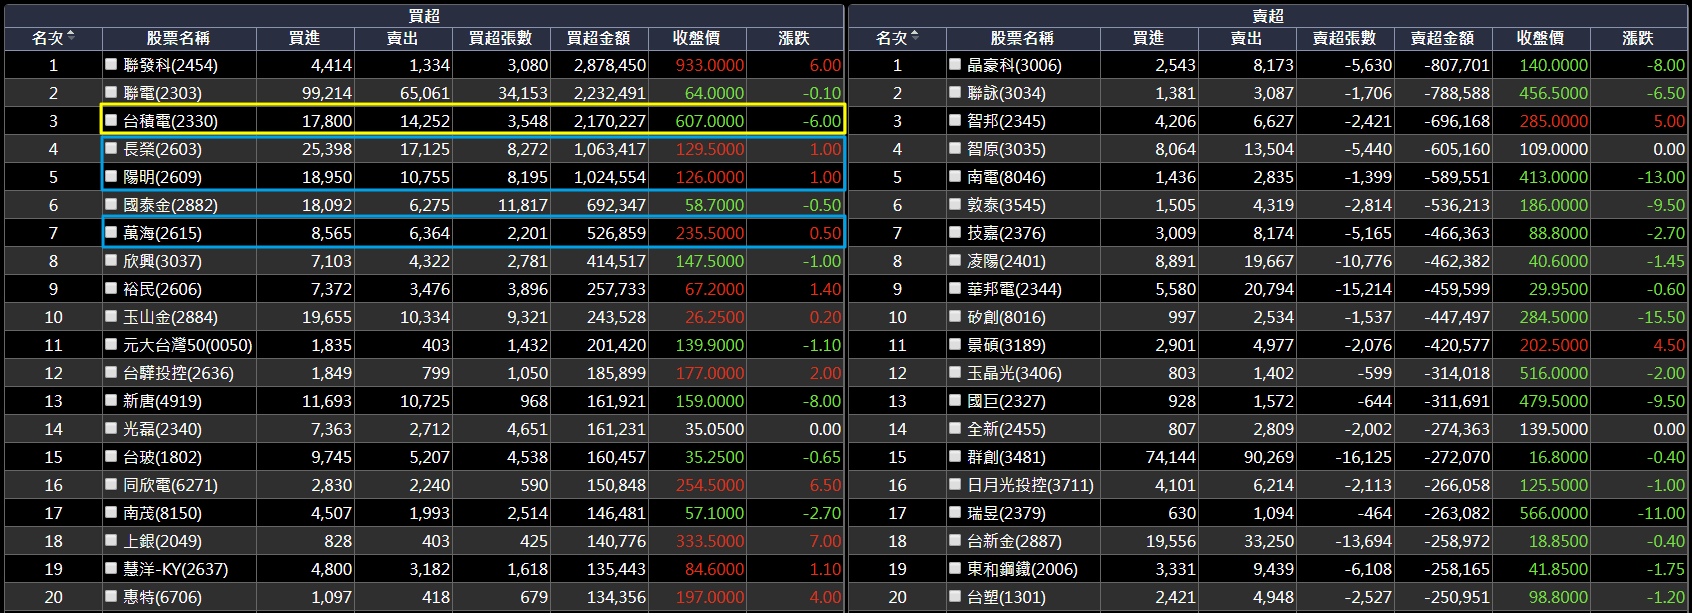This screenshot has height=613, width=1692.
Task: Open stock 瑞昱(2379)
Action: (x=1006, y=513)
